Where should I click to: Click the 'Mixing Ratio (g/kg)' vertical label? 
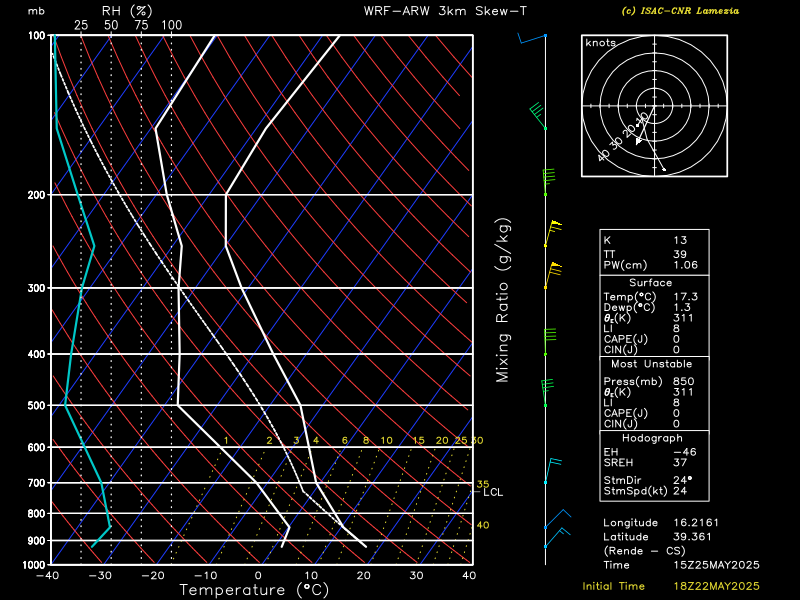pyautogui.click(x=503, y=301)
